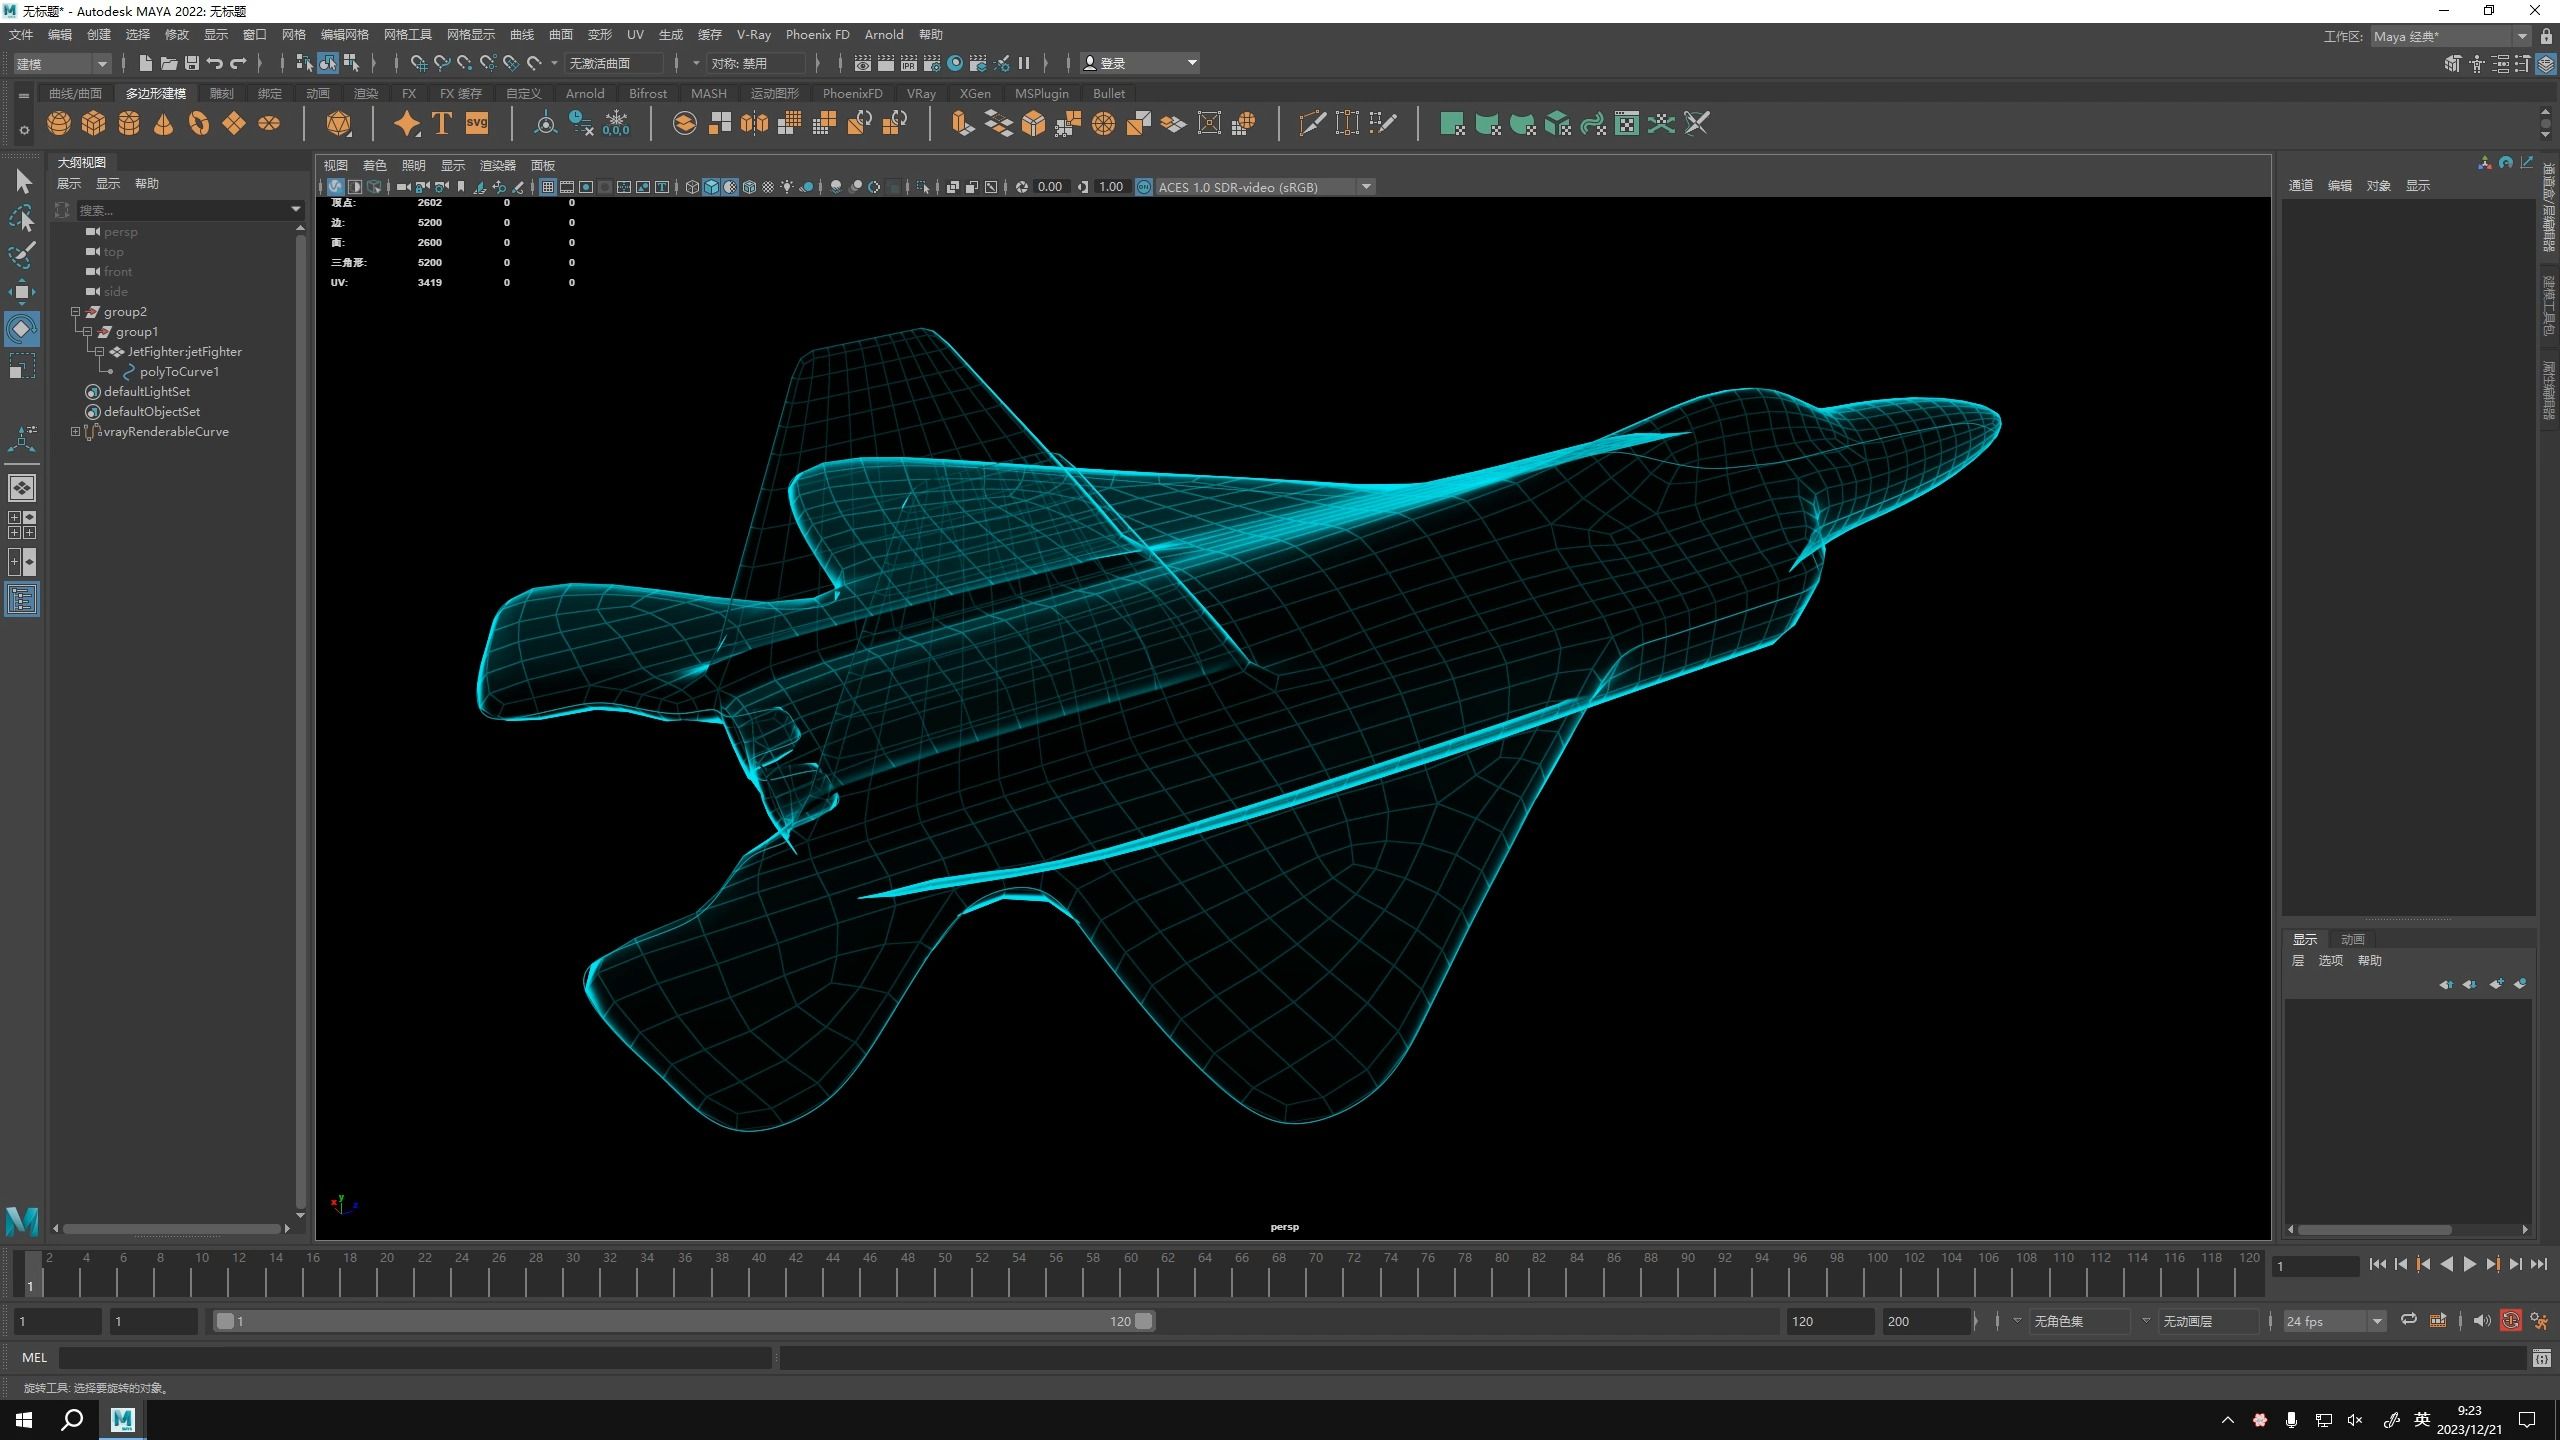This screenshot has height=1440, width=2560.
Task: Activate the polygon Type text tool
Action: point(442,124)
